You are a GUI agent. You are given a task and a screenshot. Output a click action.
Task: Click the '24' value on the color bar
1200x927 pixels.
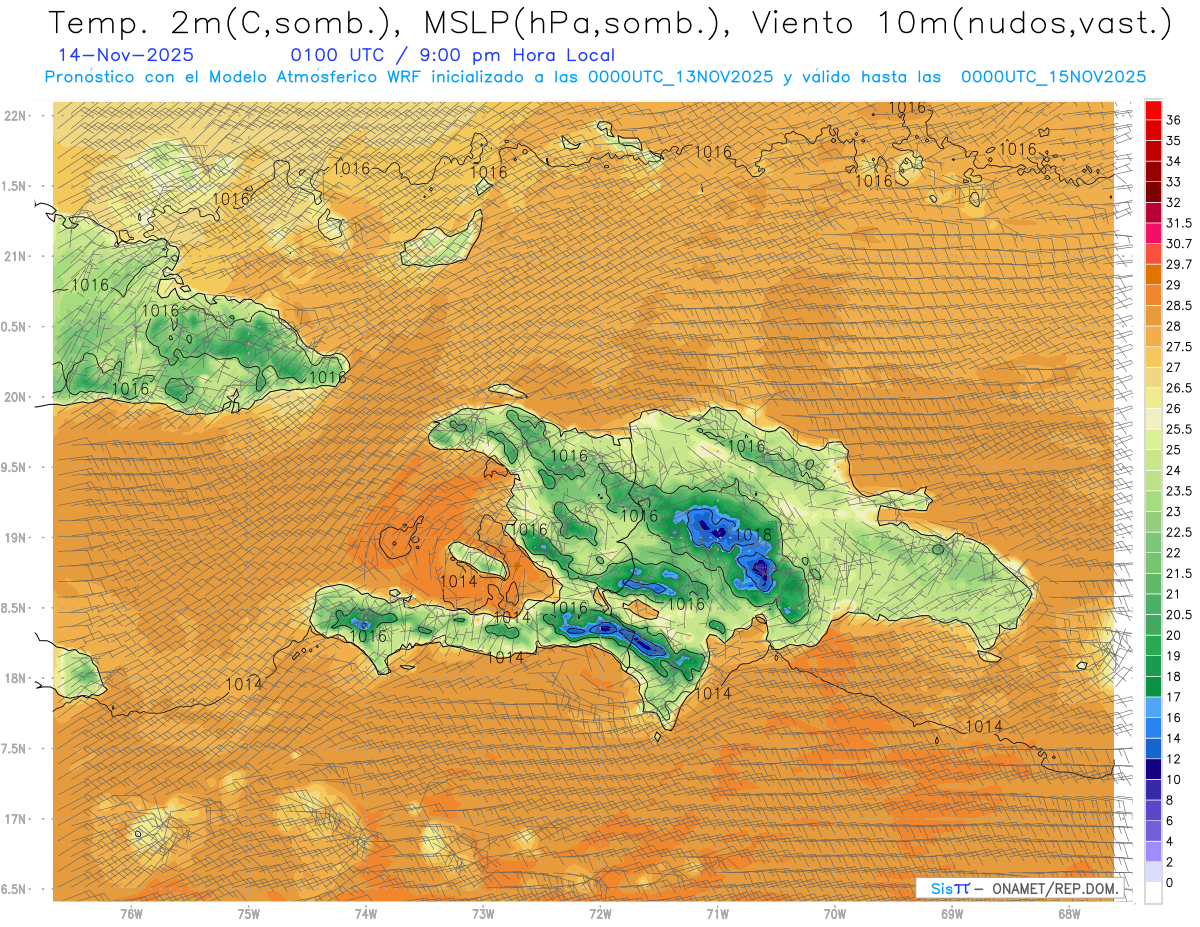1173,470
